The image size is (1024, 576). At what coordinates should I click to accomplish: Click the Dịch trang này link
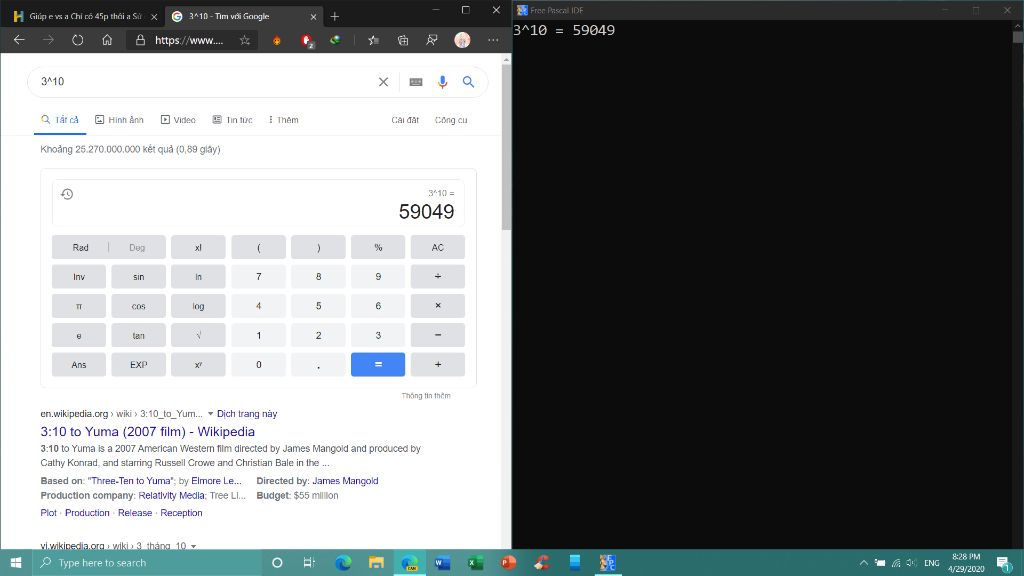coord(247,414)
